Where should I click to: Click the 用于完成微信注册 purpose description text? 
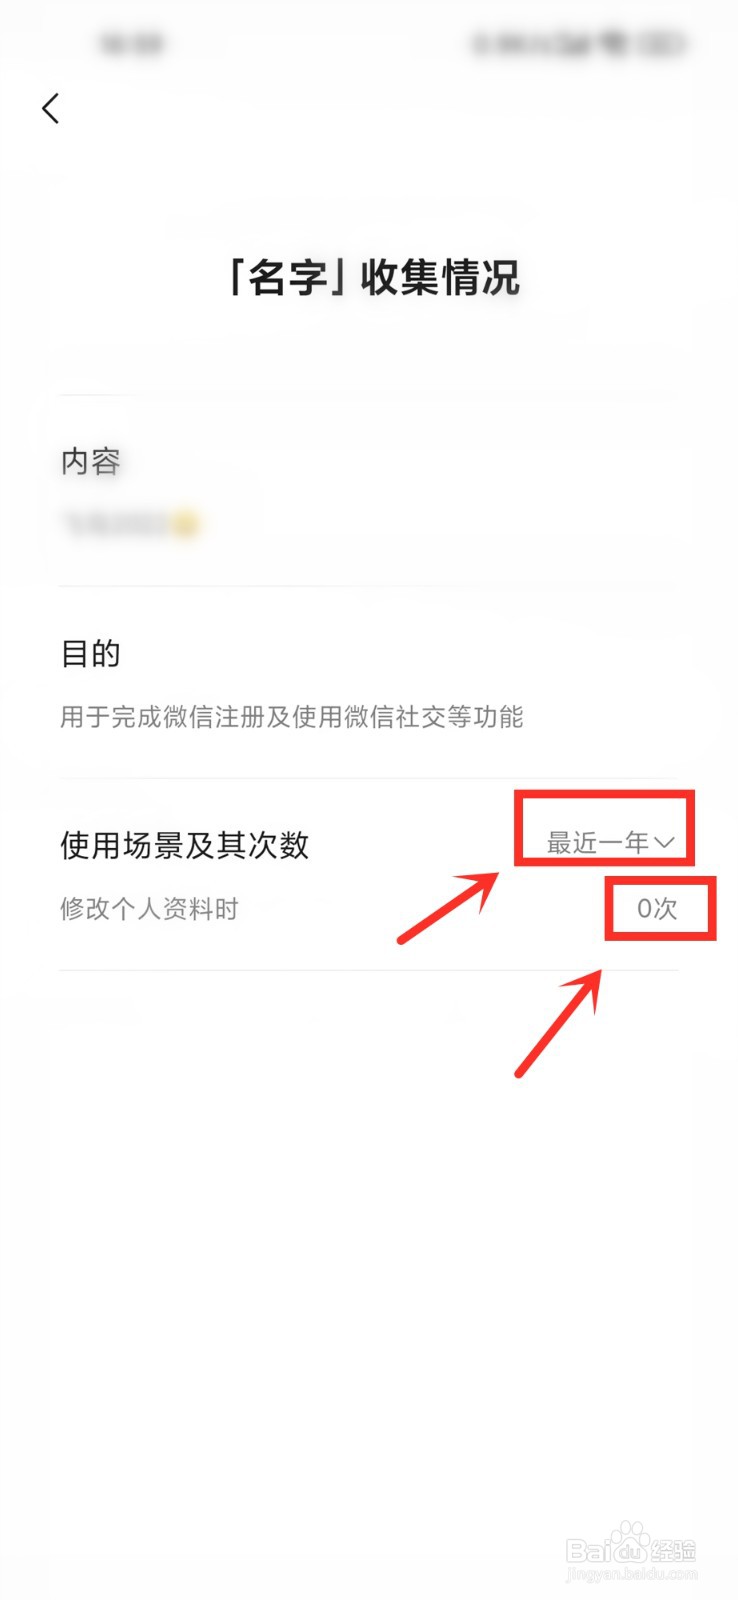[x=291, y=716]
